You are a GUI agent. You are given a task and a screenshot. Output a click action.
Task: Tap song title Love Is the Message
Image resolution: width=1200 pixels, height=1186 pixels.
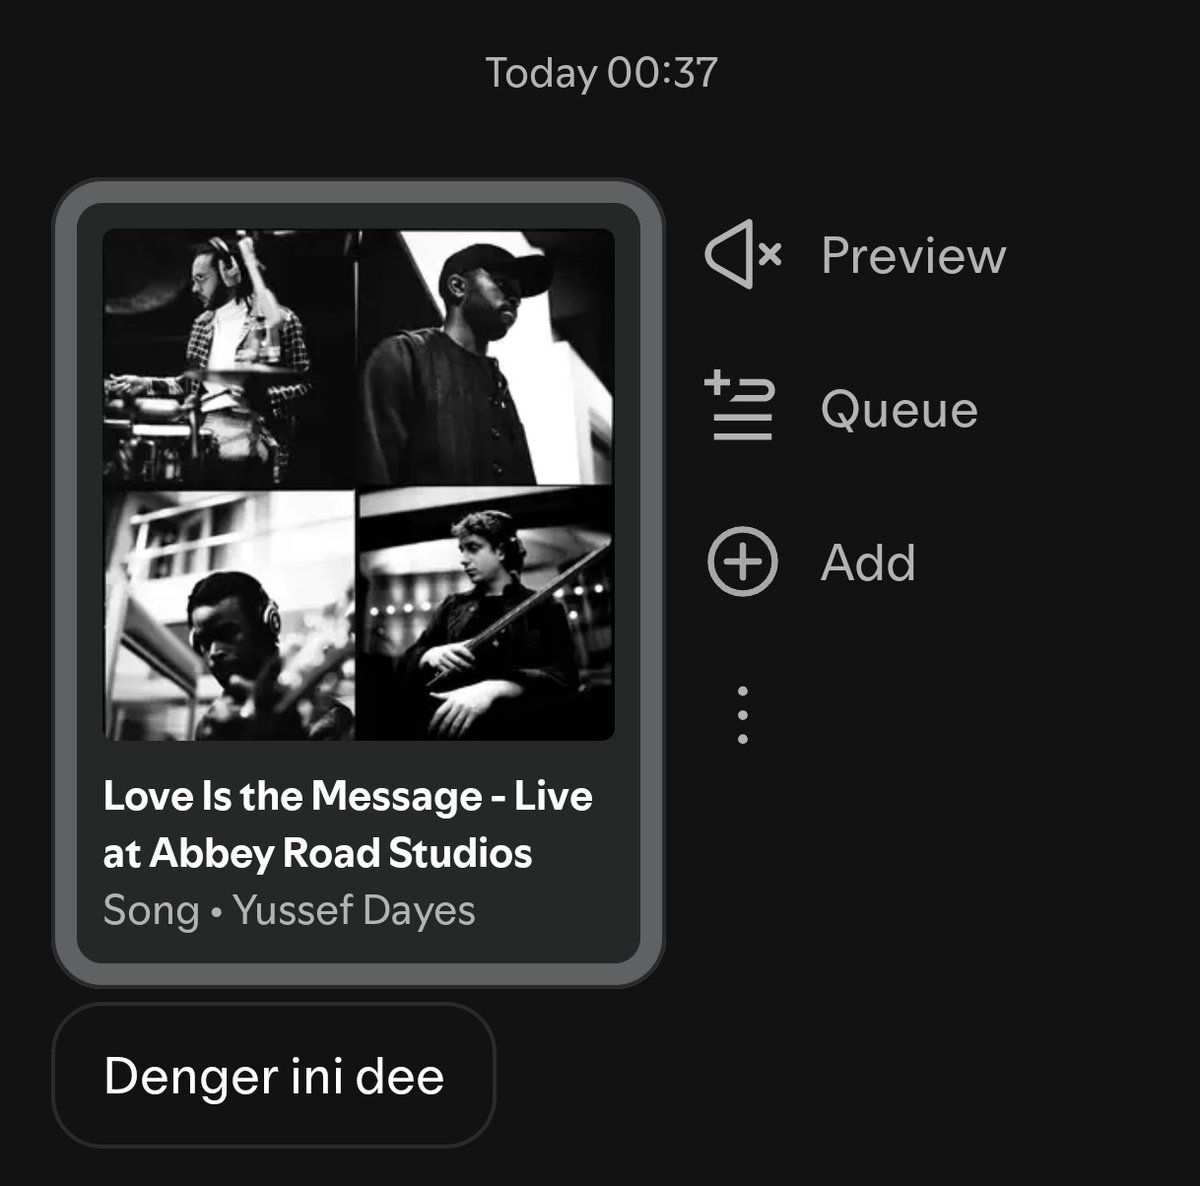[348, 824]
